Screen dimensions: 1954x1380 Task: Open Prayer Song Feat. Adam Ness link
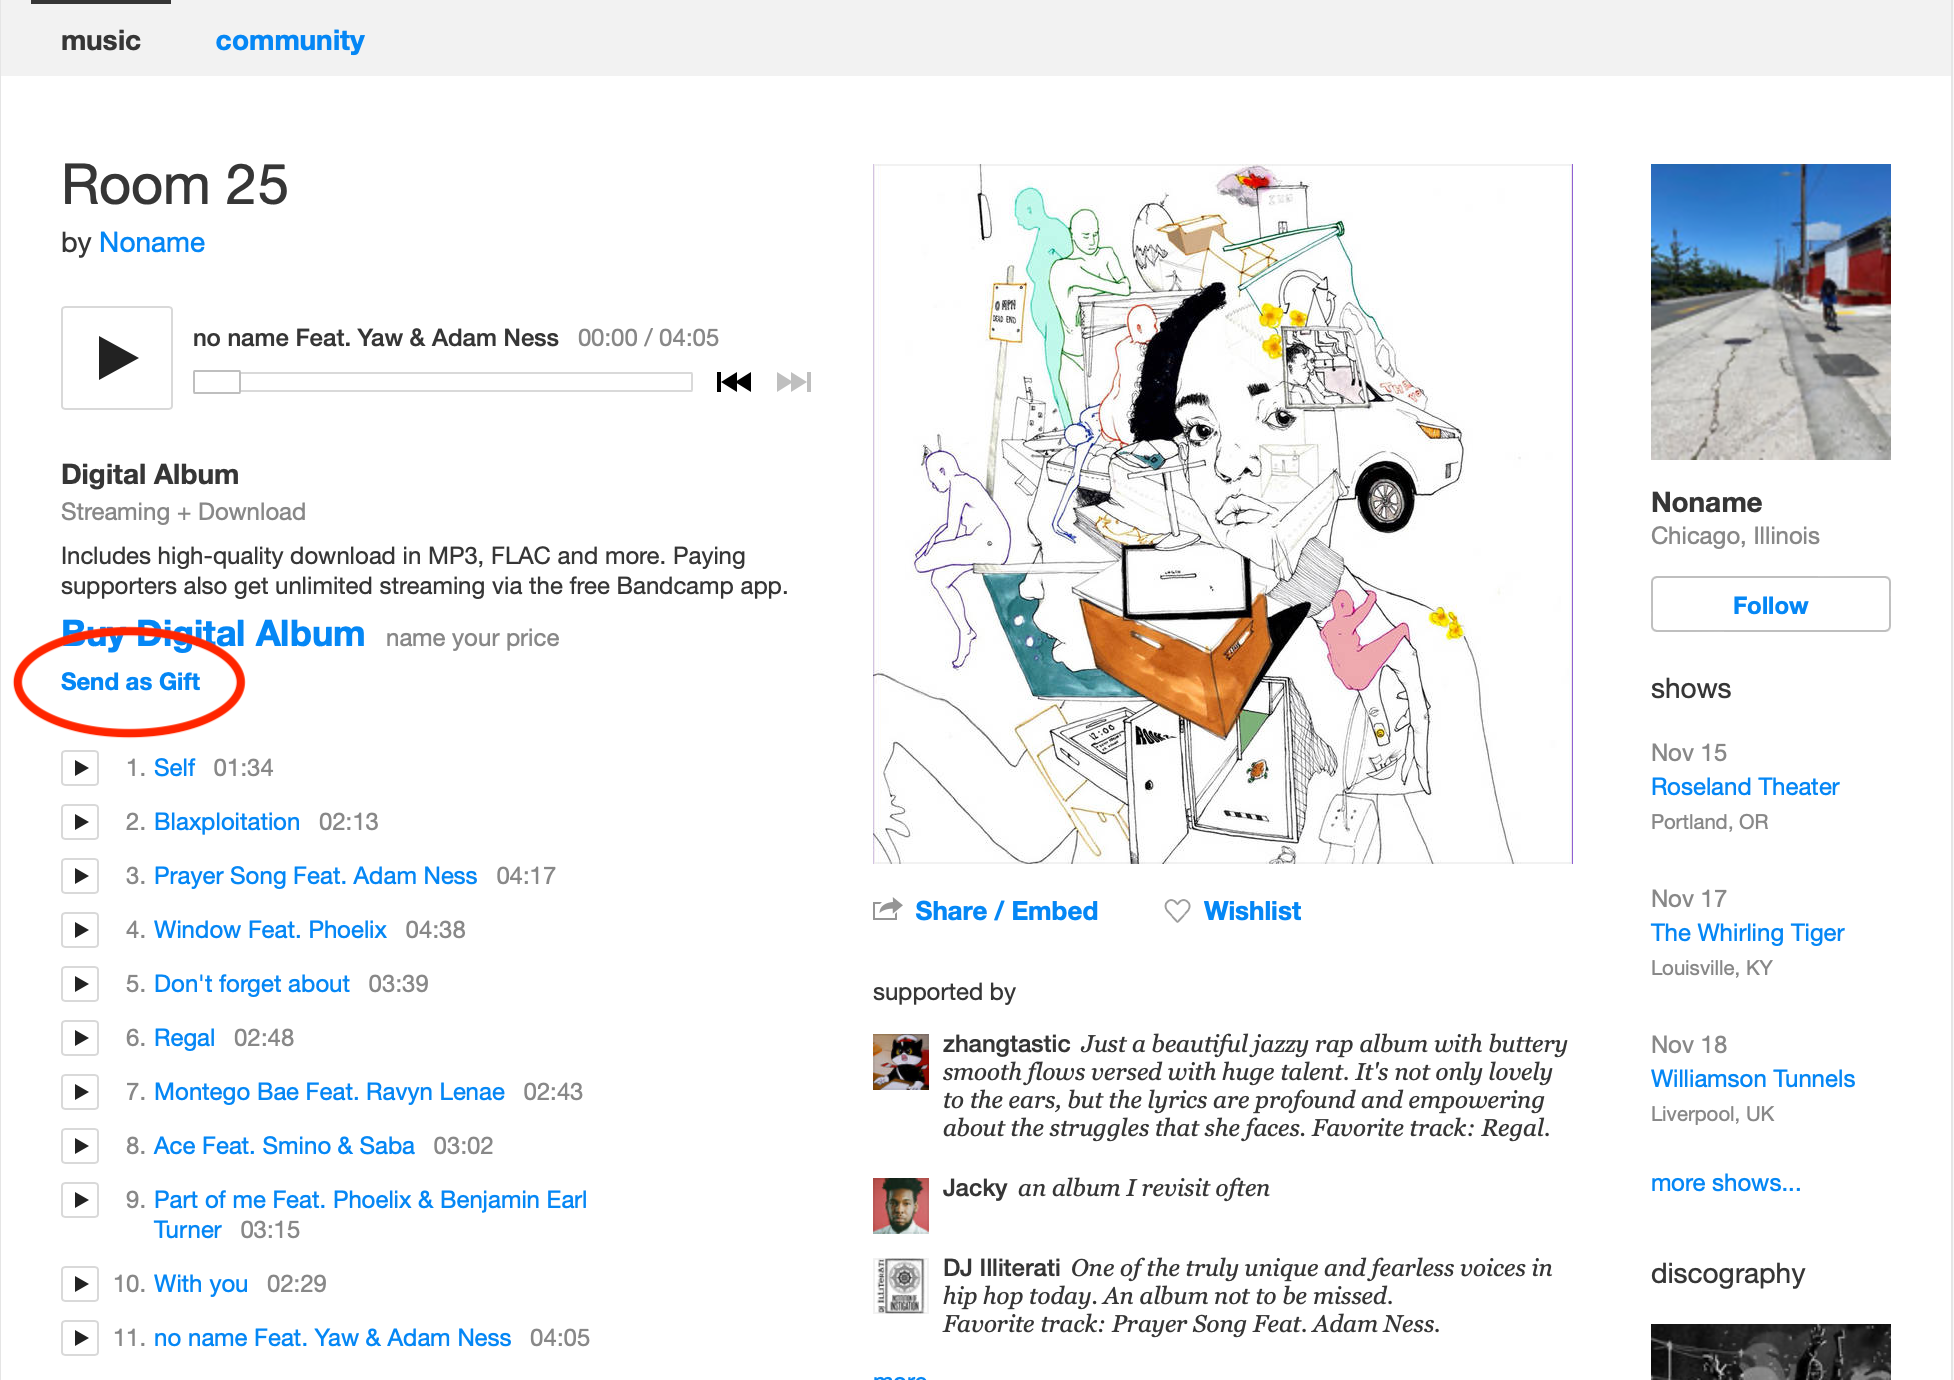[316, 876]
